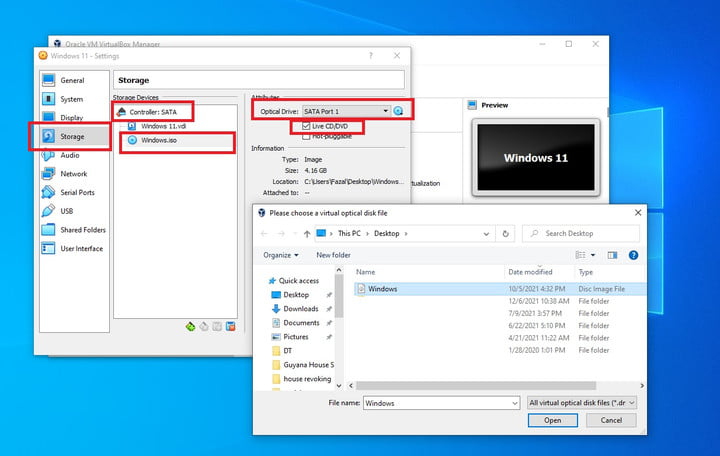Refresh the Desktop folder listing
The image size is (720, 456).
point(506,234)
